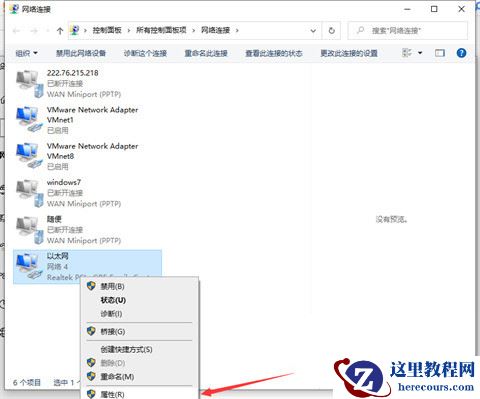Viewport: 480px width, 399px height.
Task: Click the 随便 connection name
Action: pyautogui.click(x=54, y=219)
